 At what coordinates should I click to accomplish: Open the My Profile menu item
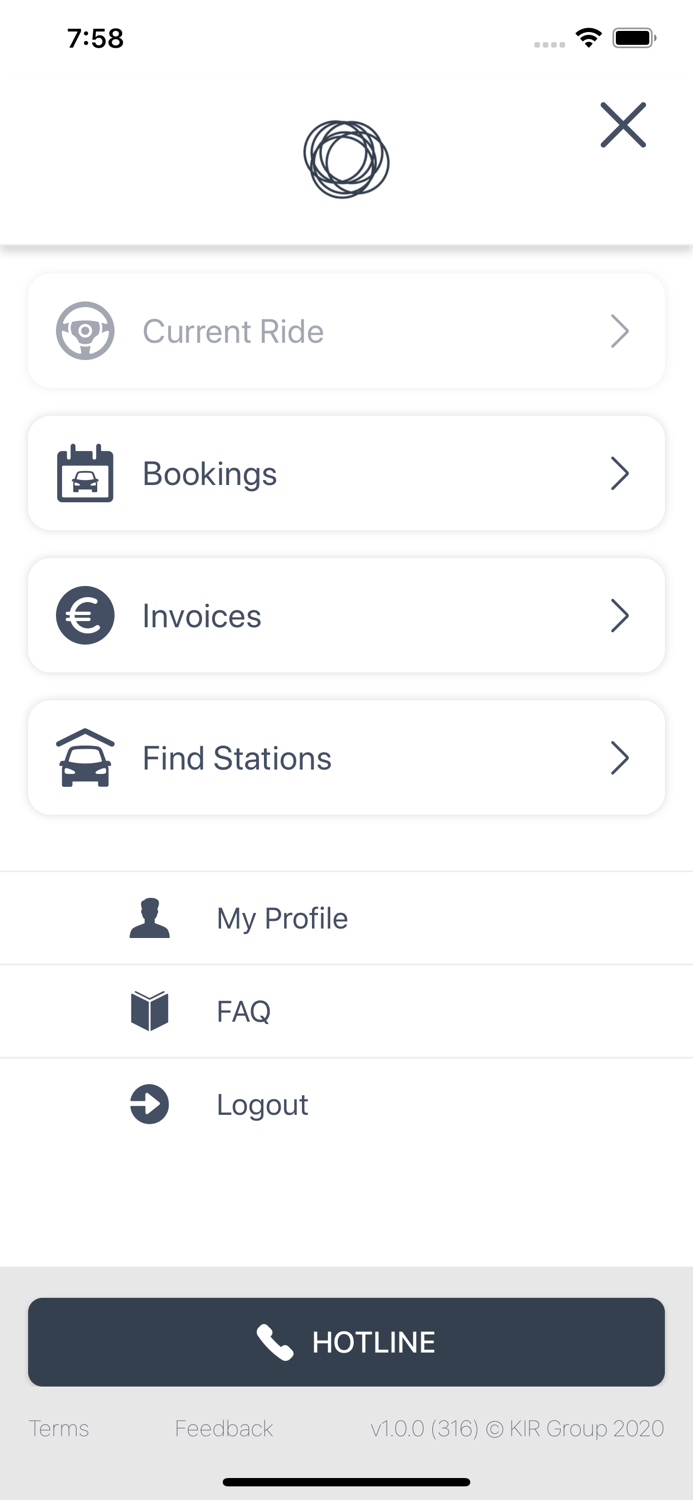pos(282,918)
